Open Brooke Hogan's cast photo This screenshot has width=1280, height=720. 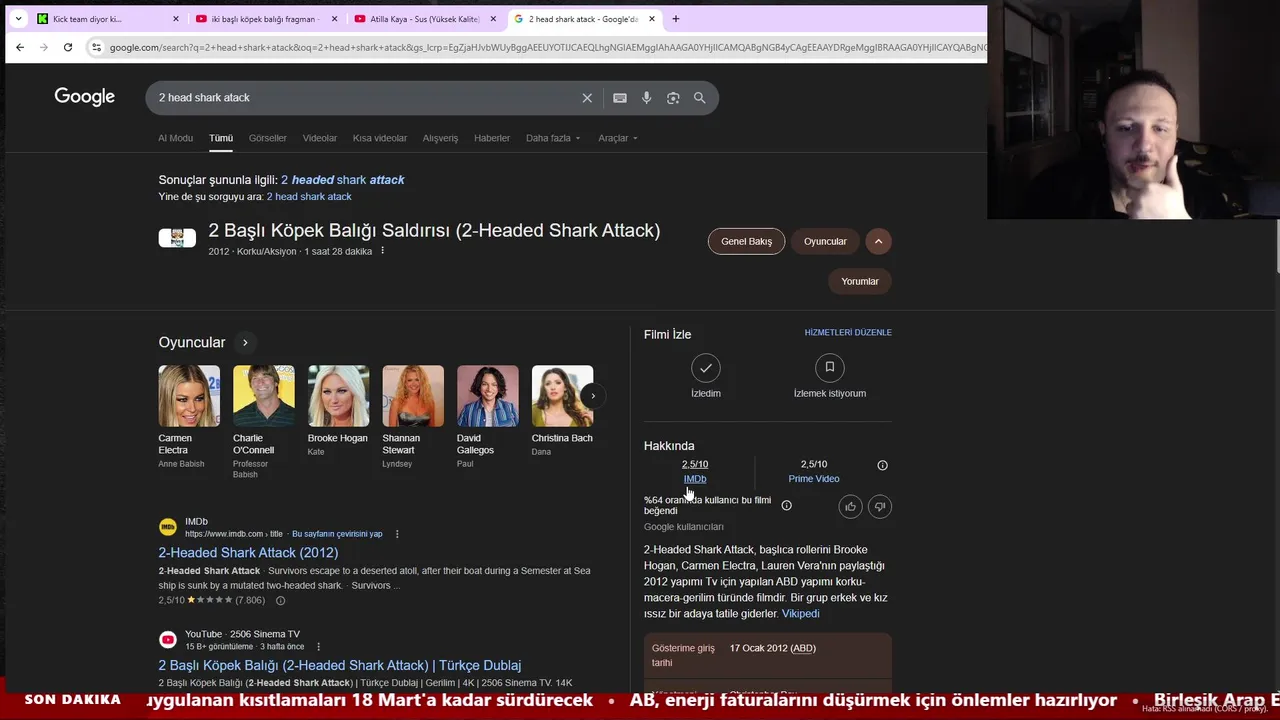338,396
